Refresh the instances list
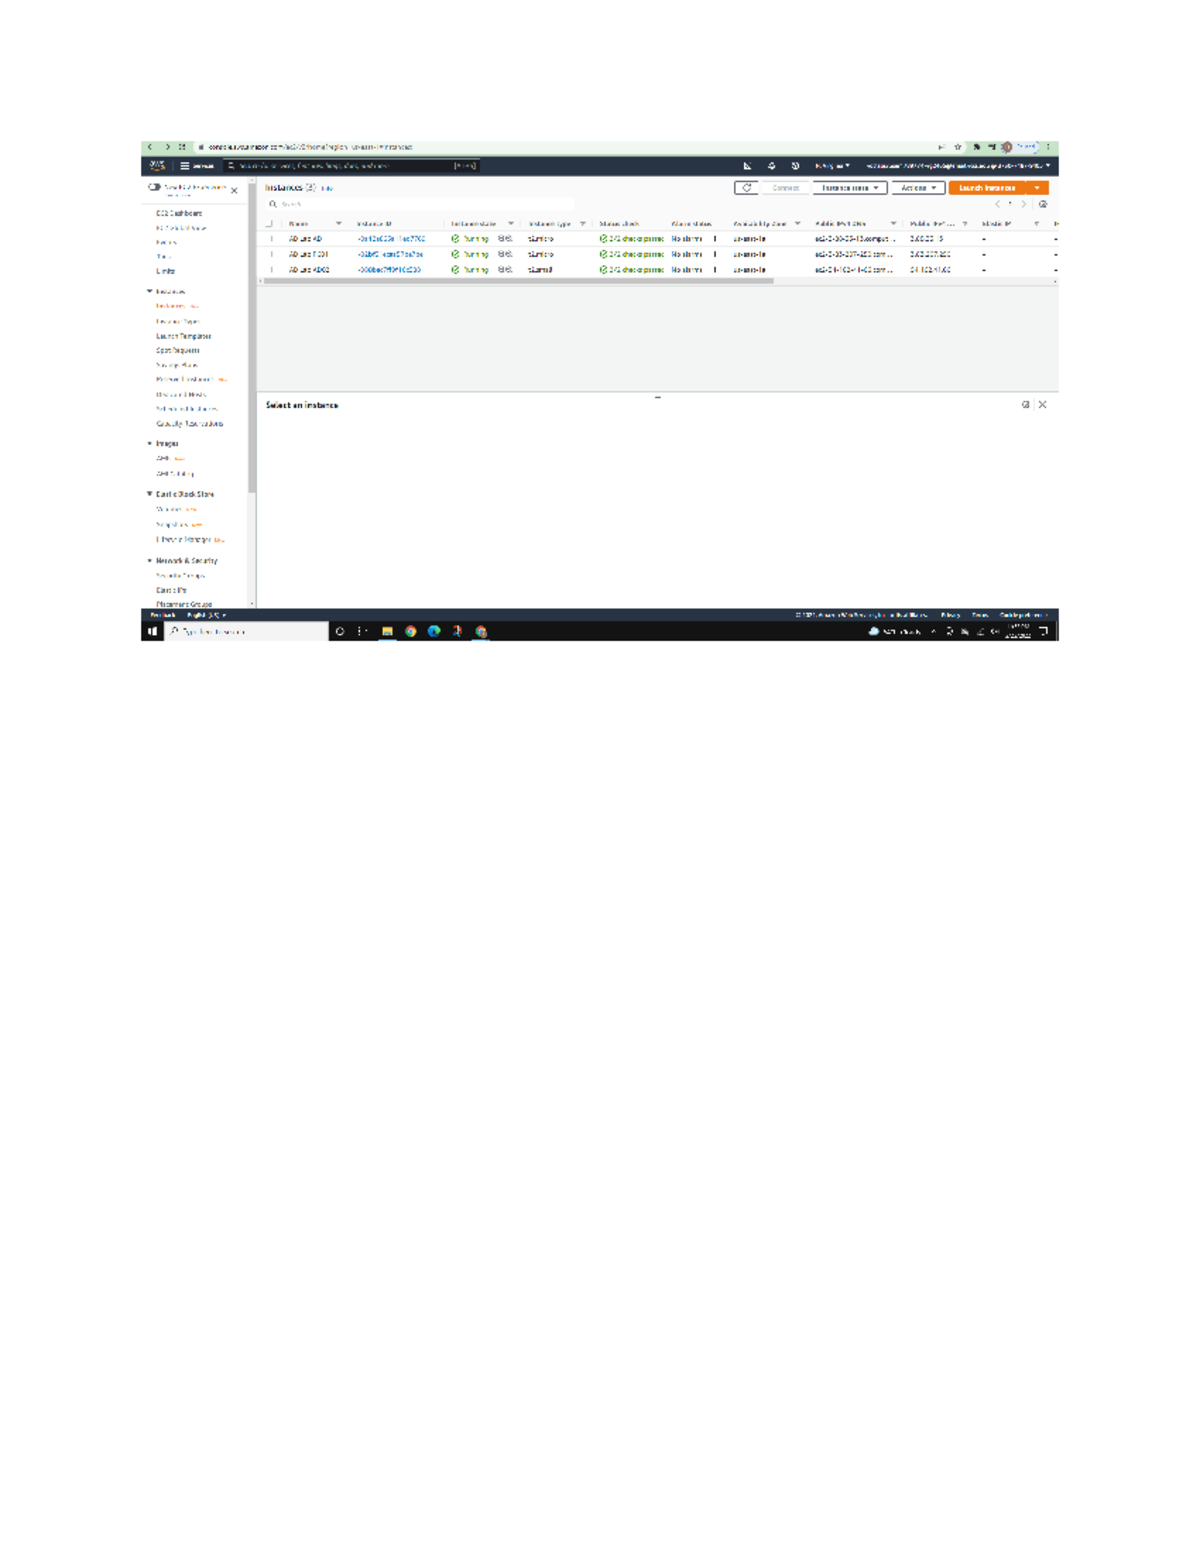The image size is (1200, 1553). click(x=746, y=187)
